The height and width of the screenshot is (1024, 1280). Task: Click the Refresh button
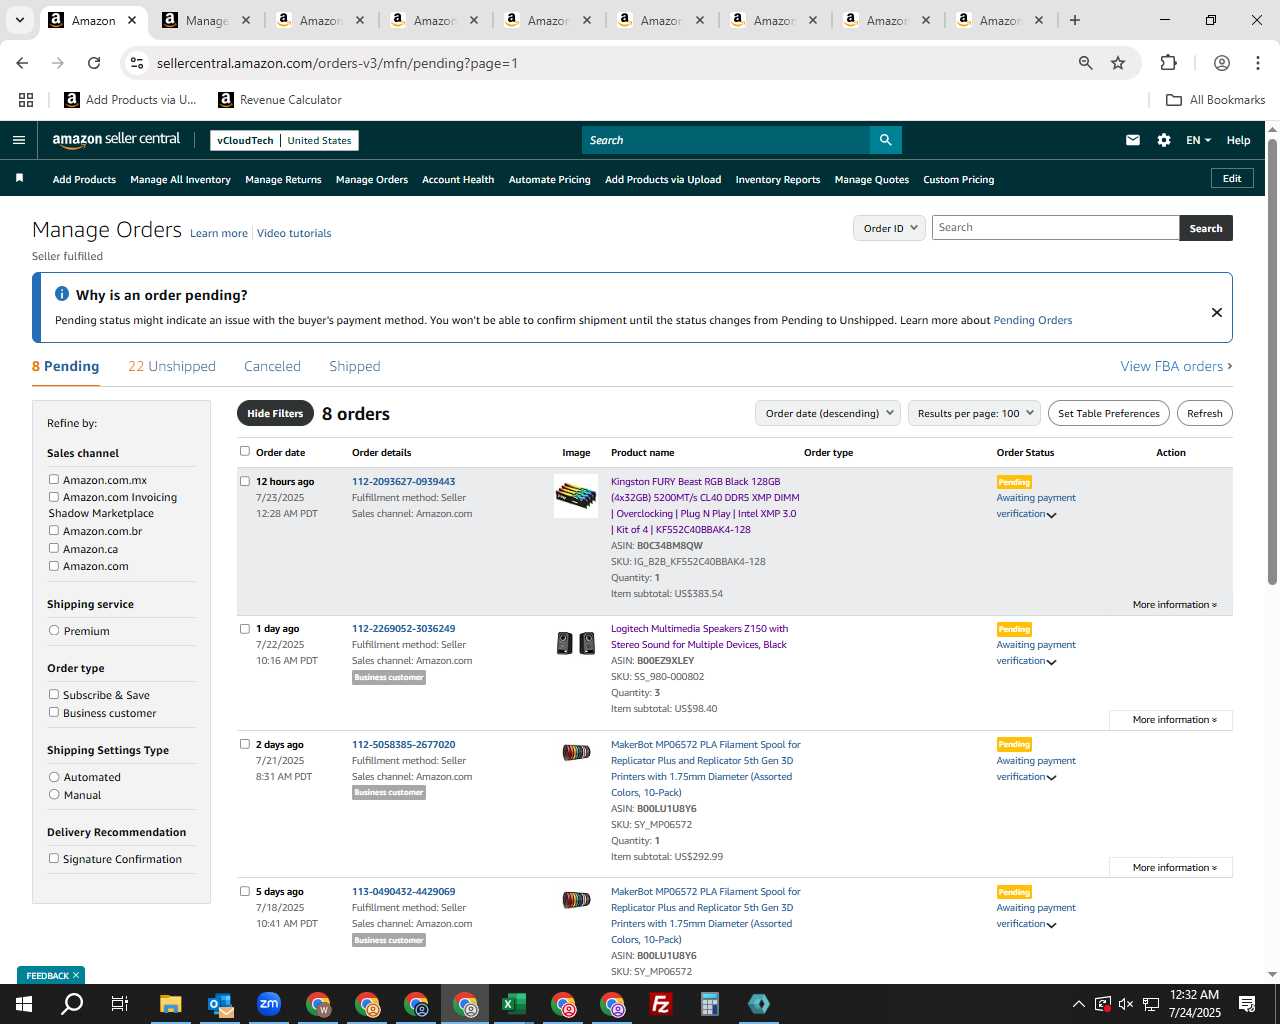click(x=1204, y=413)
